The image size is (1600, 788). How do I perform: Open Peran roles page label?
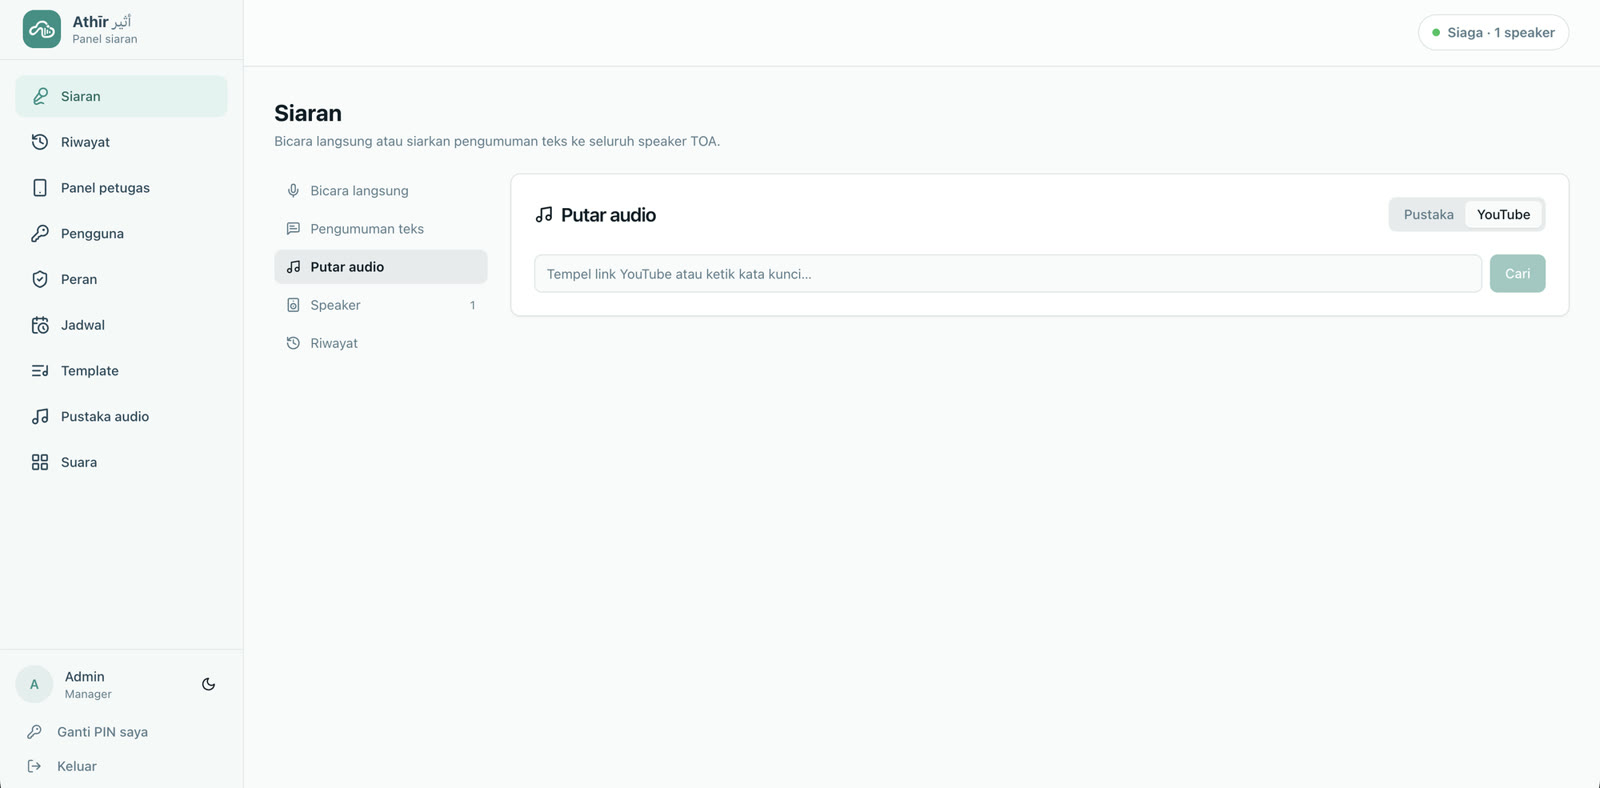click(x=79, y=279)
